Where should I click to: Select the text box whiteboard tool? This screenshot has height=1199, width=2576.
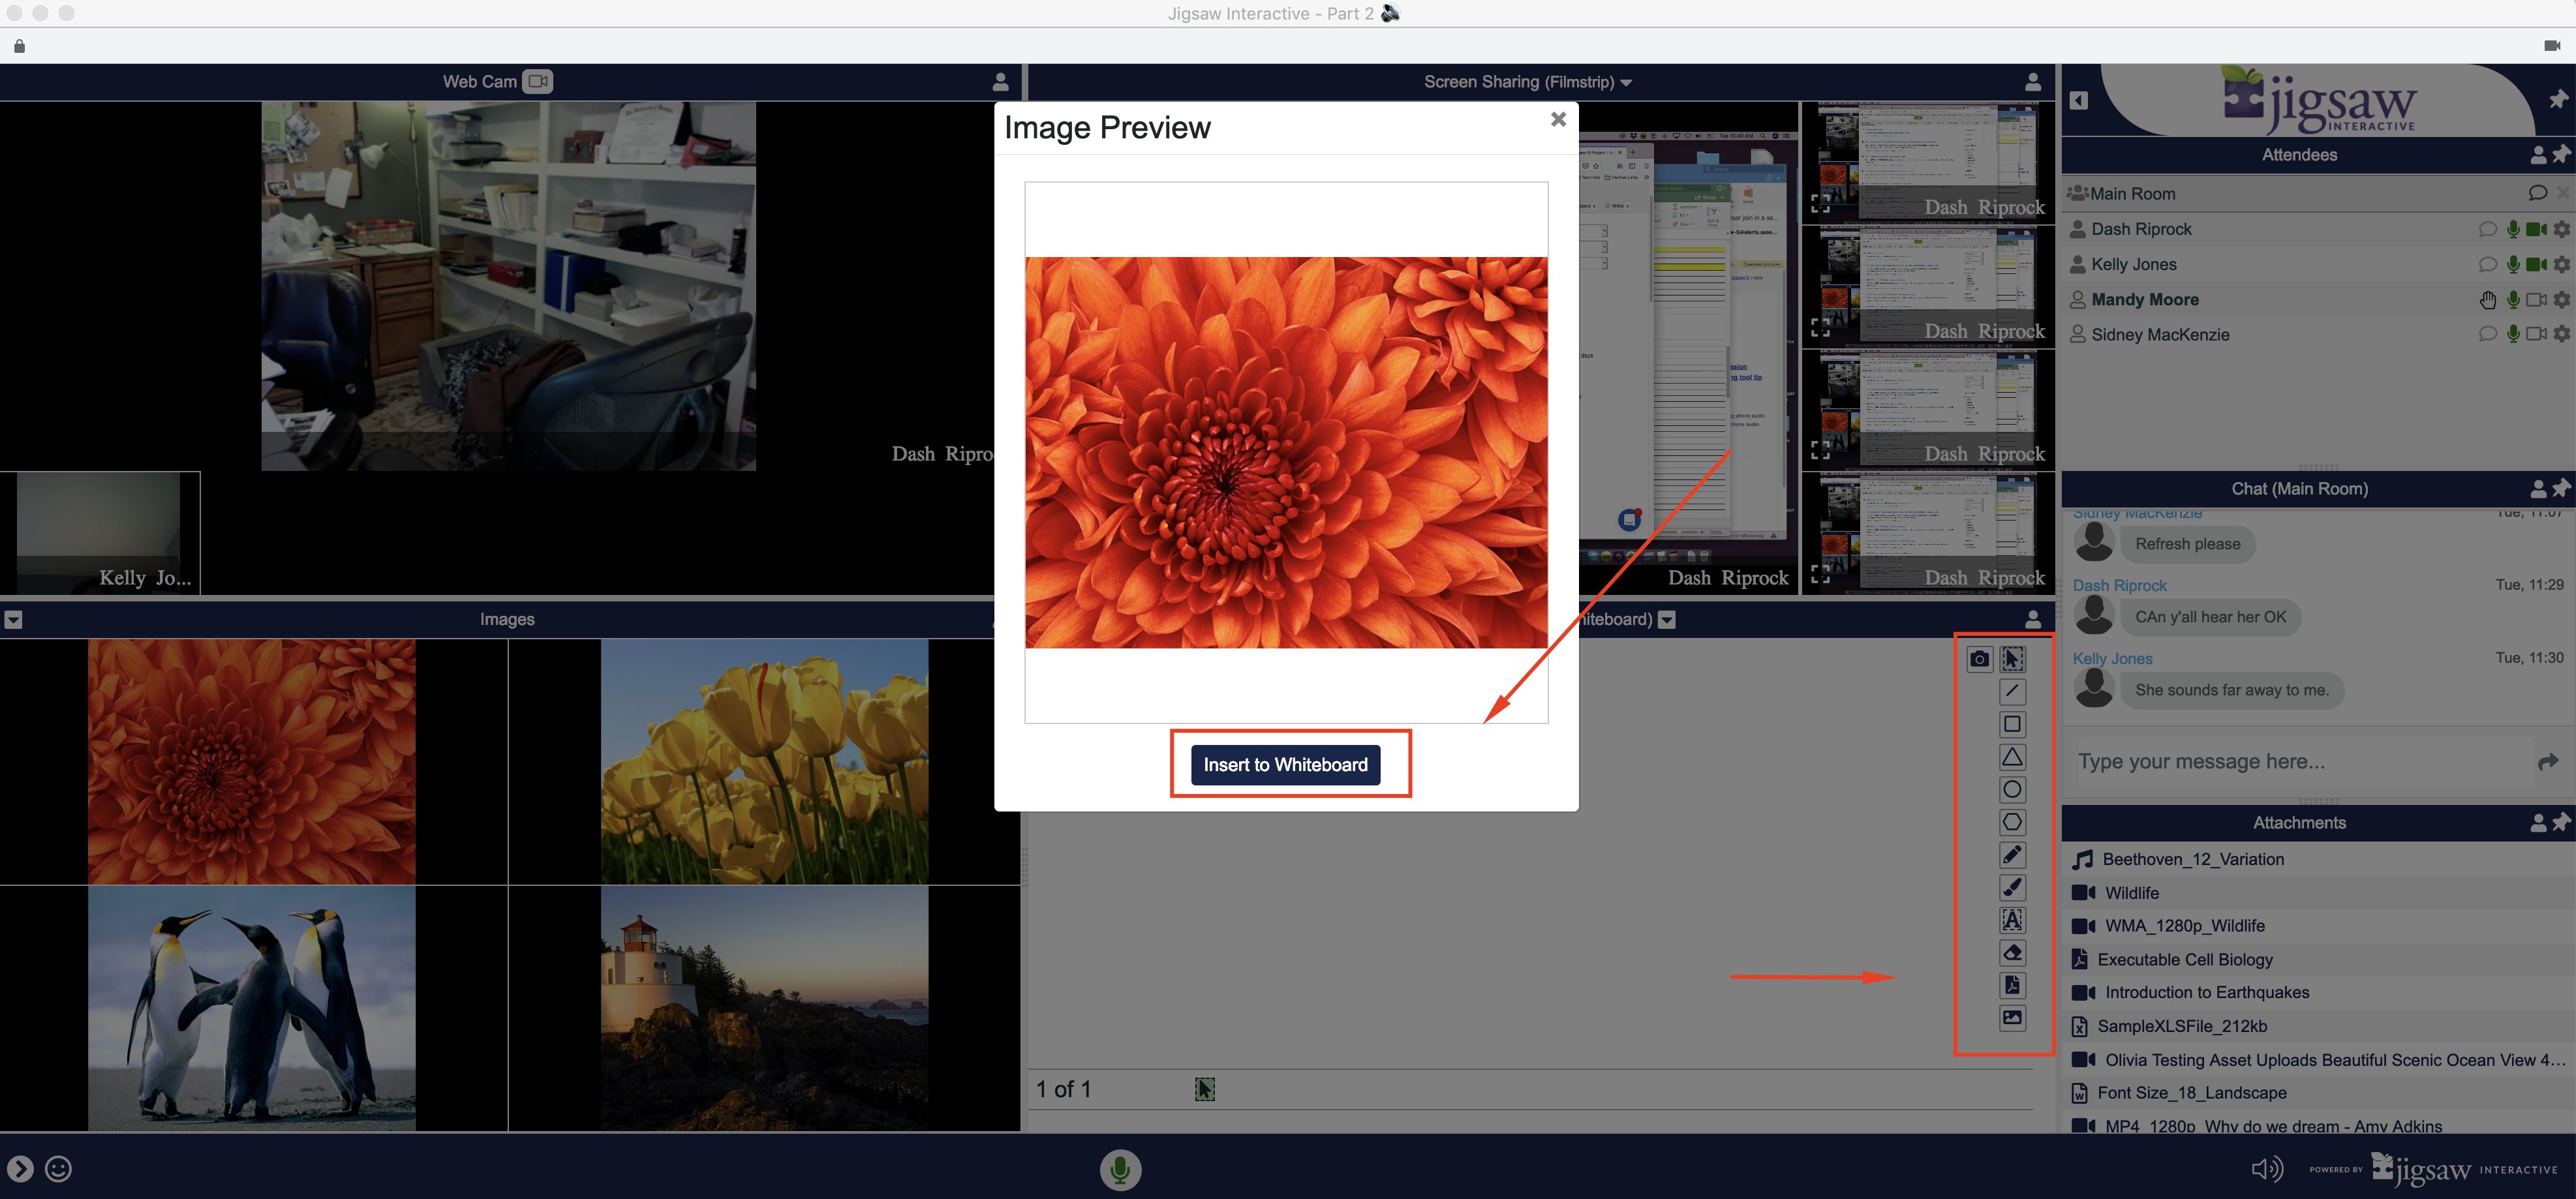[2012, 920]
